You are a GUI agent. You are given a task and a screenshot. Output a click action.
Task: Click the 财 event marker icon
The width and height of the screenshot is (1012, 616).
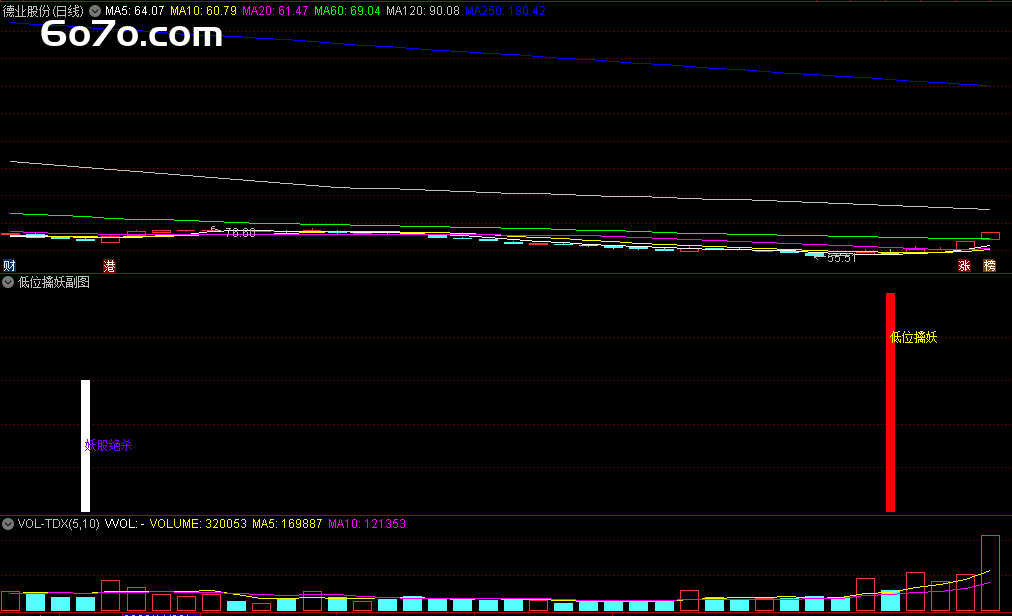(9, 266)
